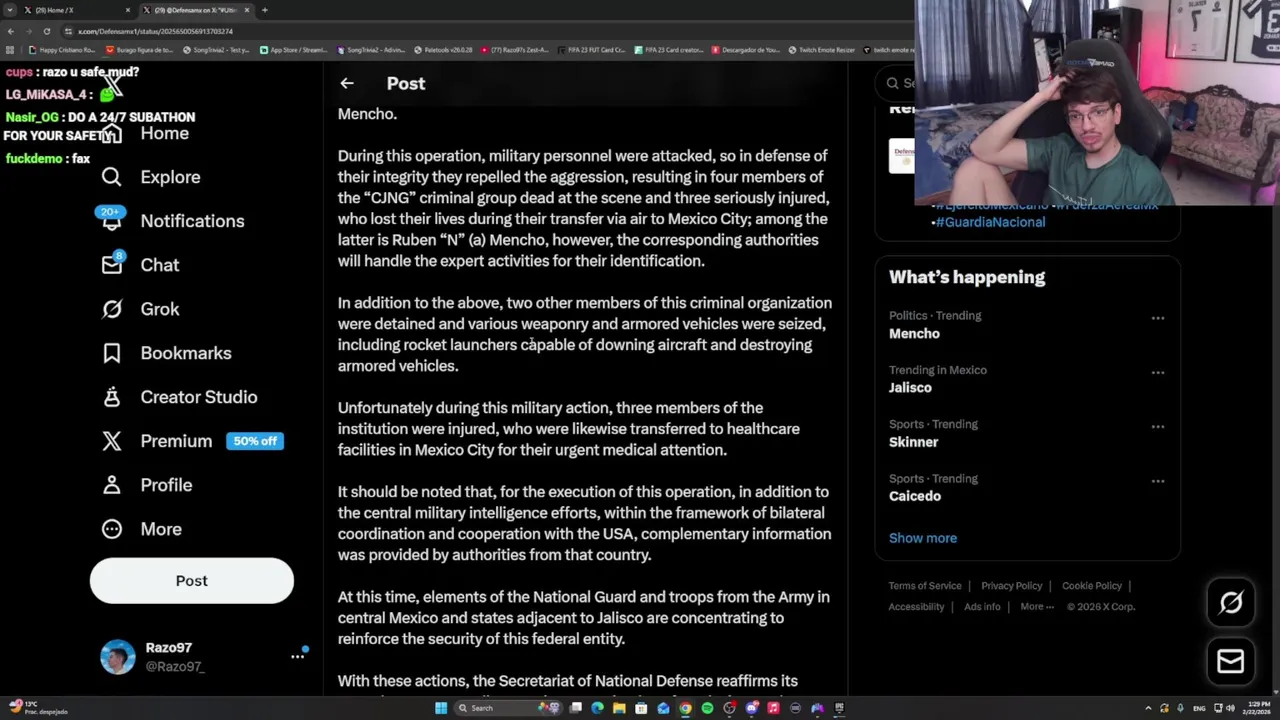This screenshot has width=1280, height=720.
Task: Open the tab search dropdown arrow
Action: (x=9, y=10)
